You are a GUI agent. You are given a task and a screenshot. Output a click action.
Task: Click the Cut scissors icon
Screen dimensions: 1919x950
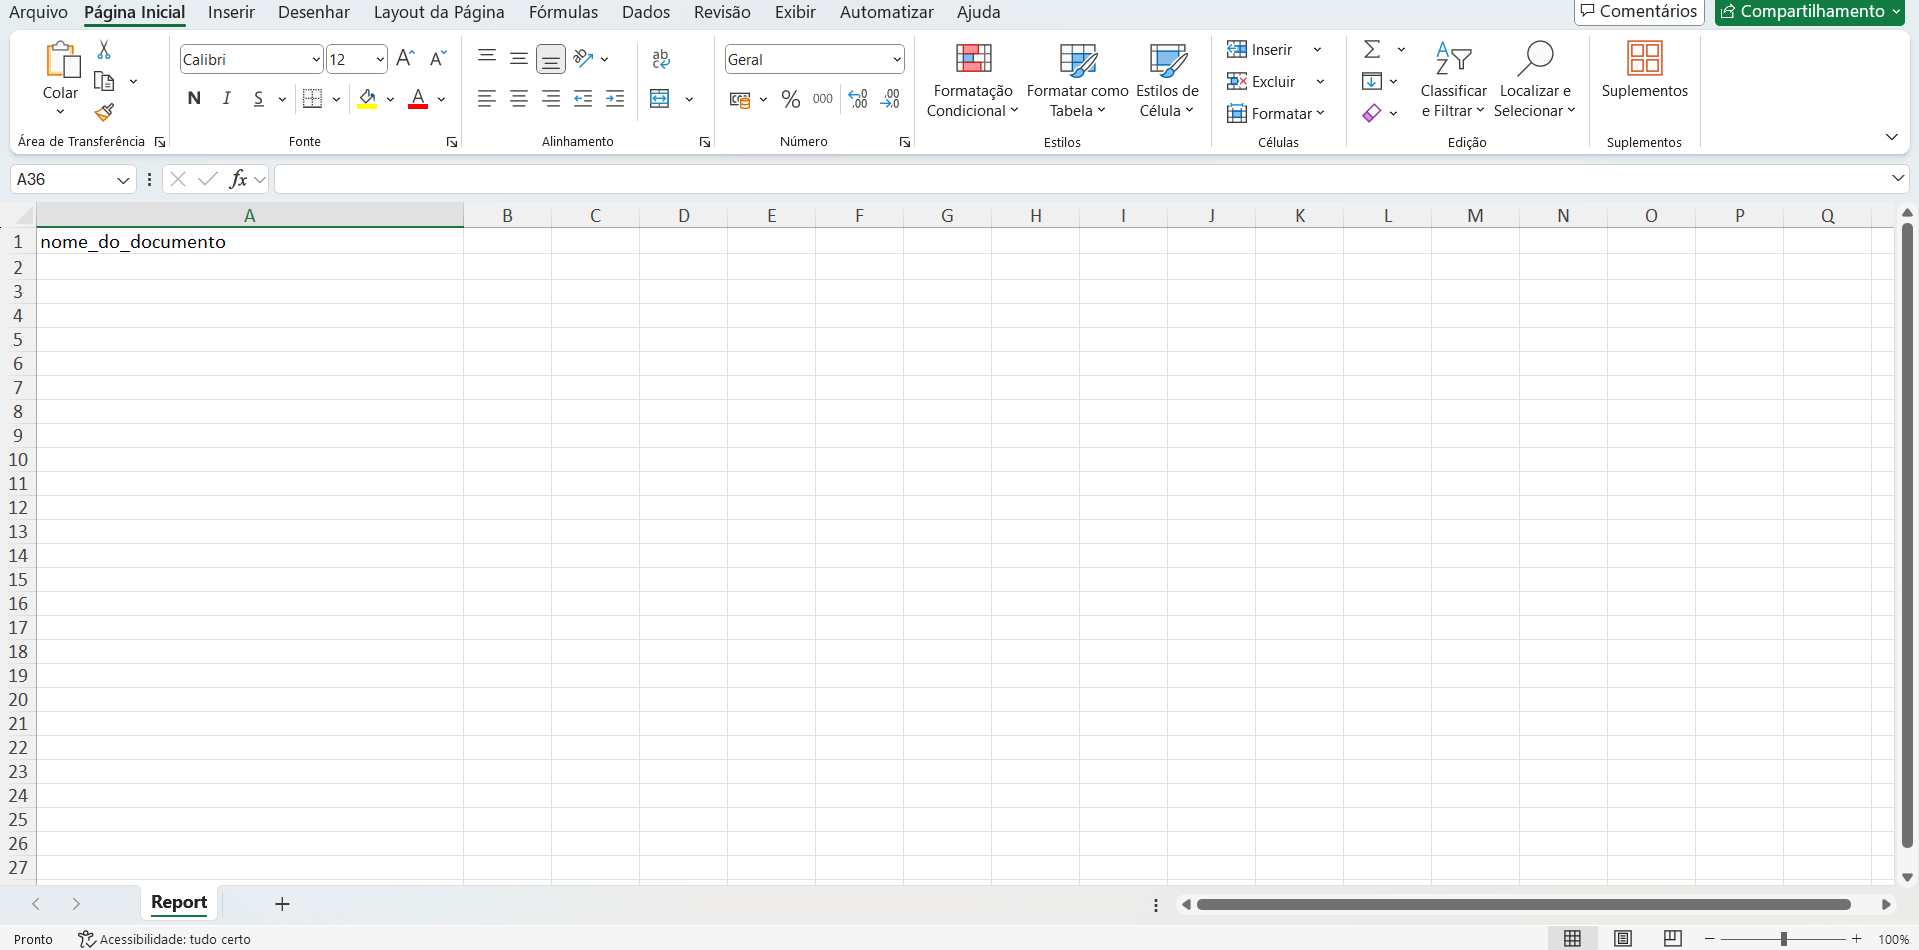(x=104, y=50)
